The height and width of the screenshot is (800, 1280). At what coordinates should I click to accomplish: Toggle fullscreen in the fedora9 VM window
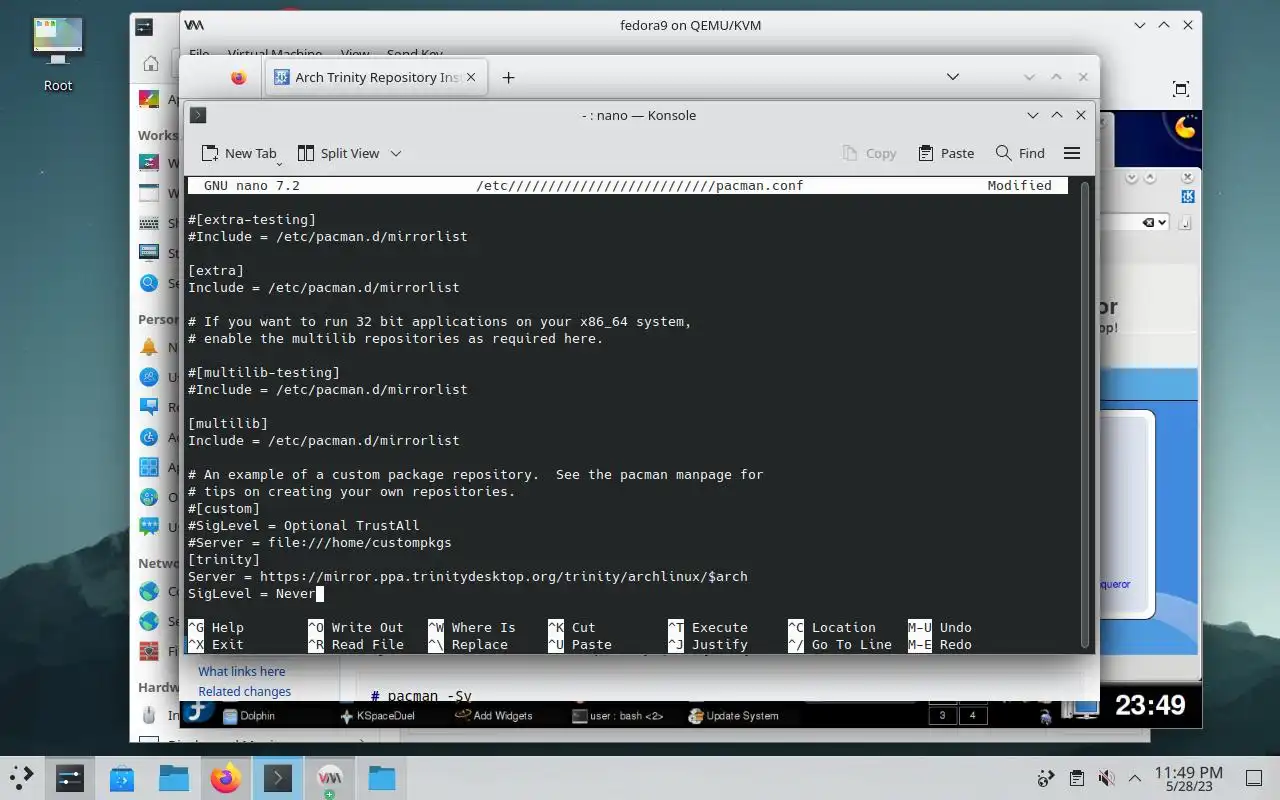pos(1180,88)
